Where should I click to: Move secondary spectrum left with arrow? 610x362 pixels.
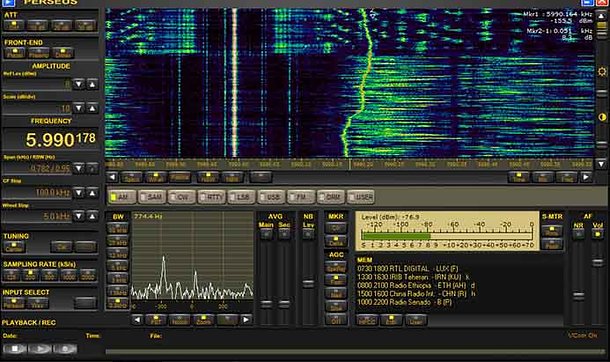(137, 320)
